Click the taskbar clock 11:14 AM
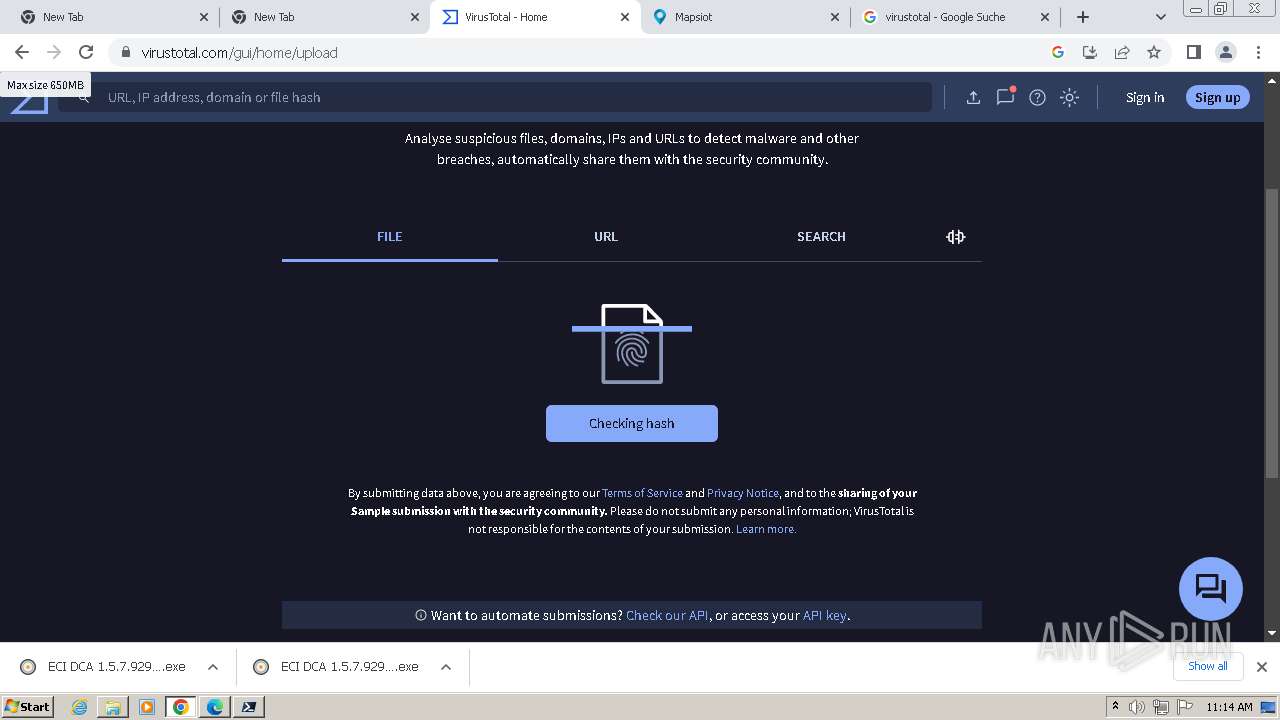 pyautogui.click(x=1229, y=707)
